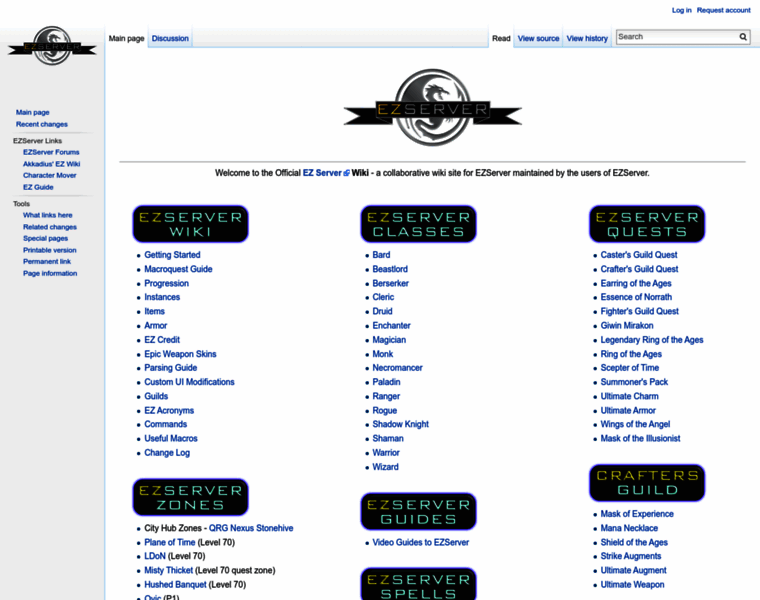This screenshot has width=760, height=600.
Task: Open Custom UI Modifications link
Action: (189, 382)
